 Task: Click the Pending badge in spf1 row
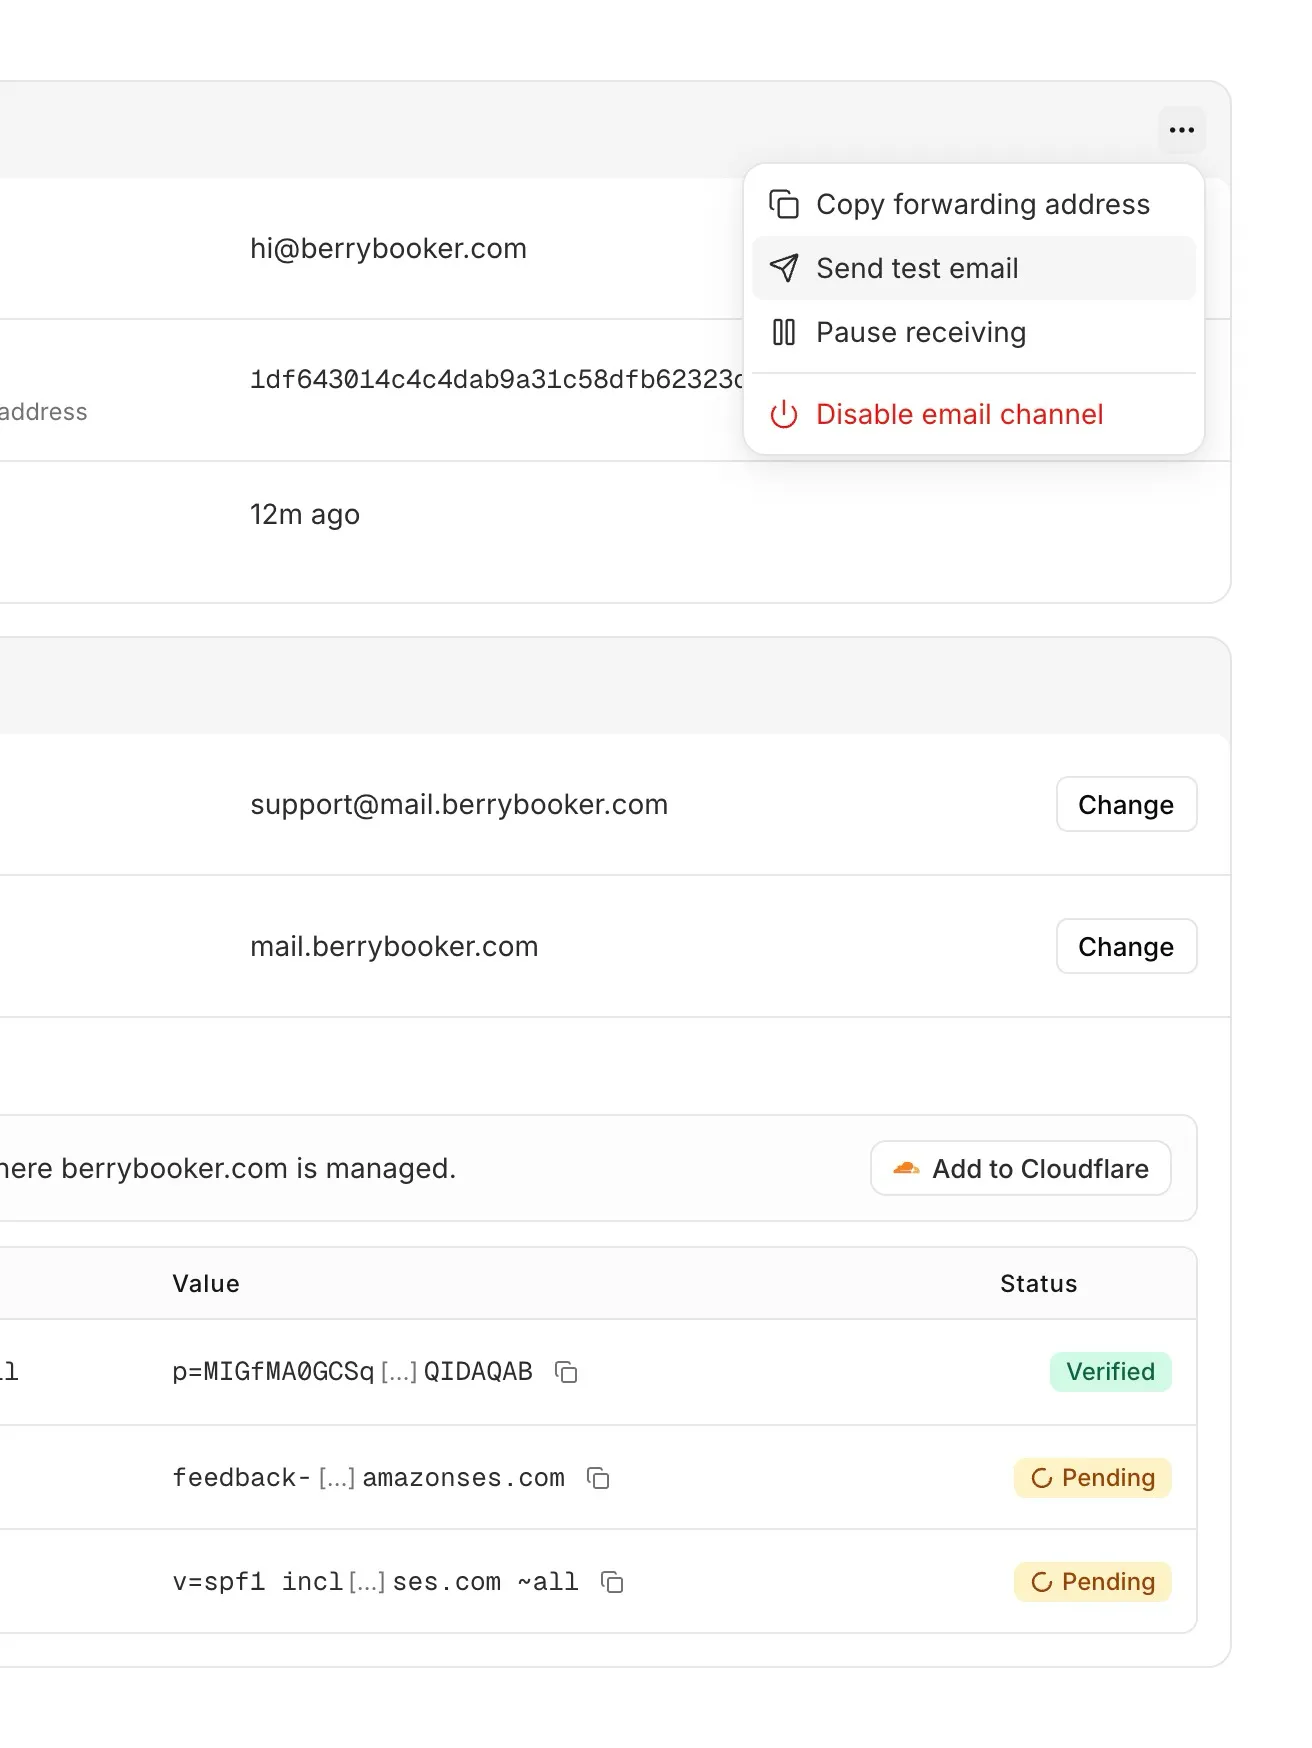click(1092, 1582)
